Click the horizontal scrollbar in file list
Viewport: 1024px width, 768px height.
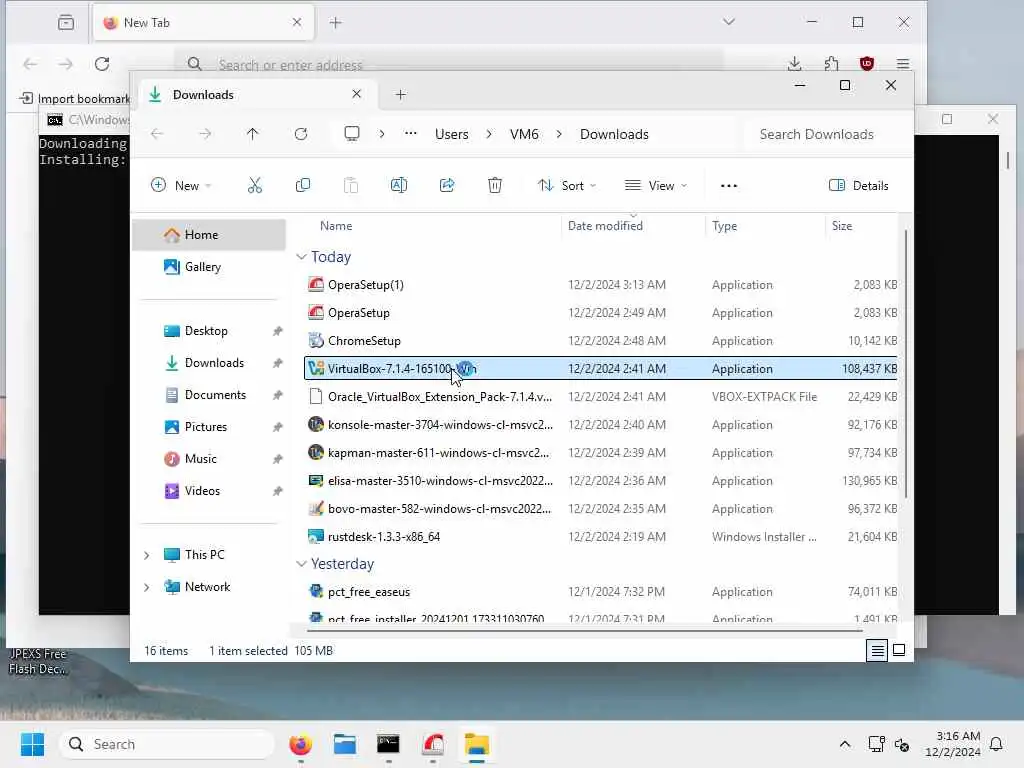click(x=584, y=631)
